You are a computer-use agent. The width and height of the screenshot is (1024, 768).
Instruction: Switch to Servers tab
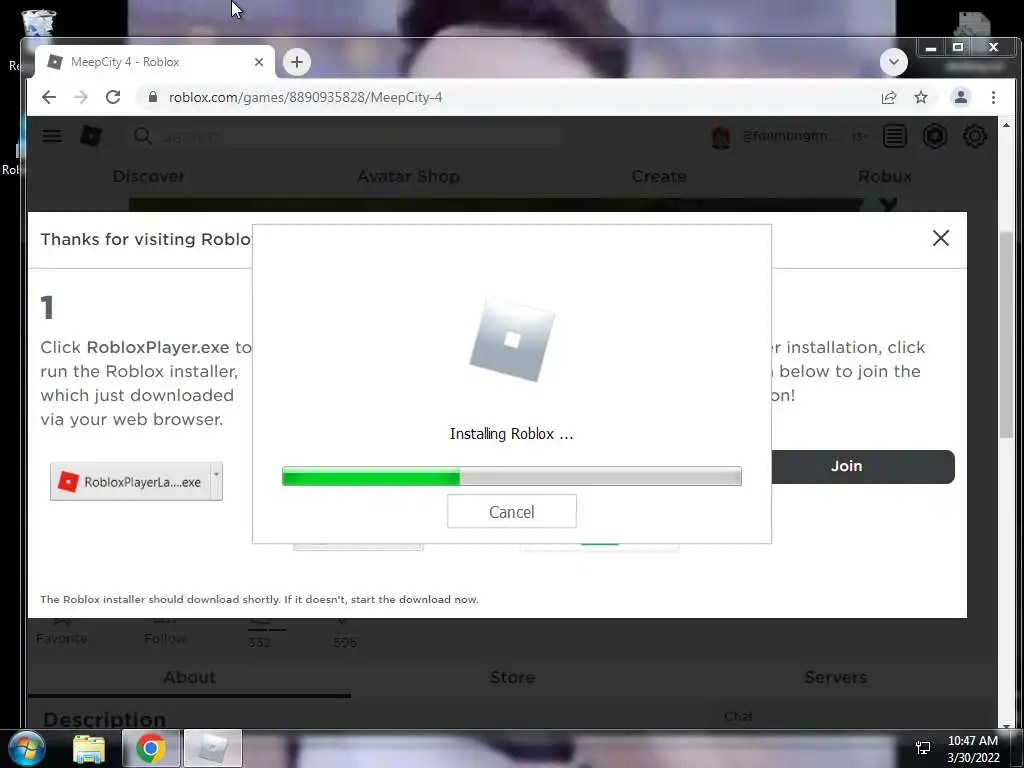(835, 677)
